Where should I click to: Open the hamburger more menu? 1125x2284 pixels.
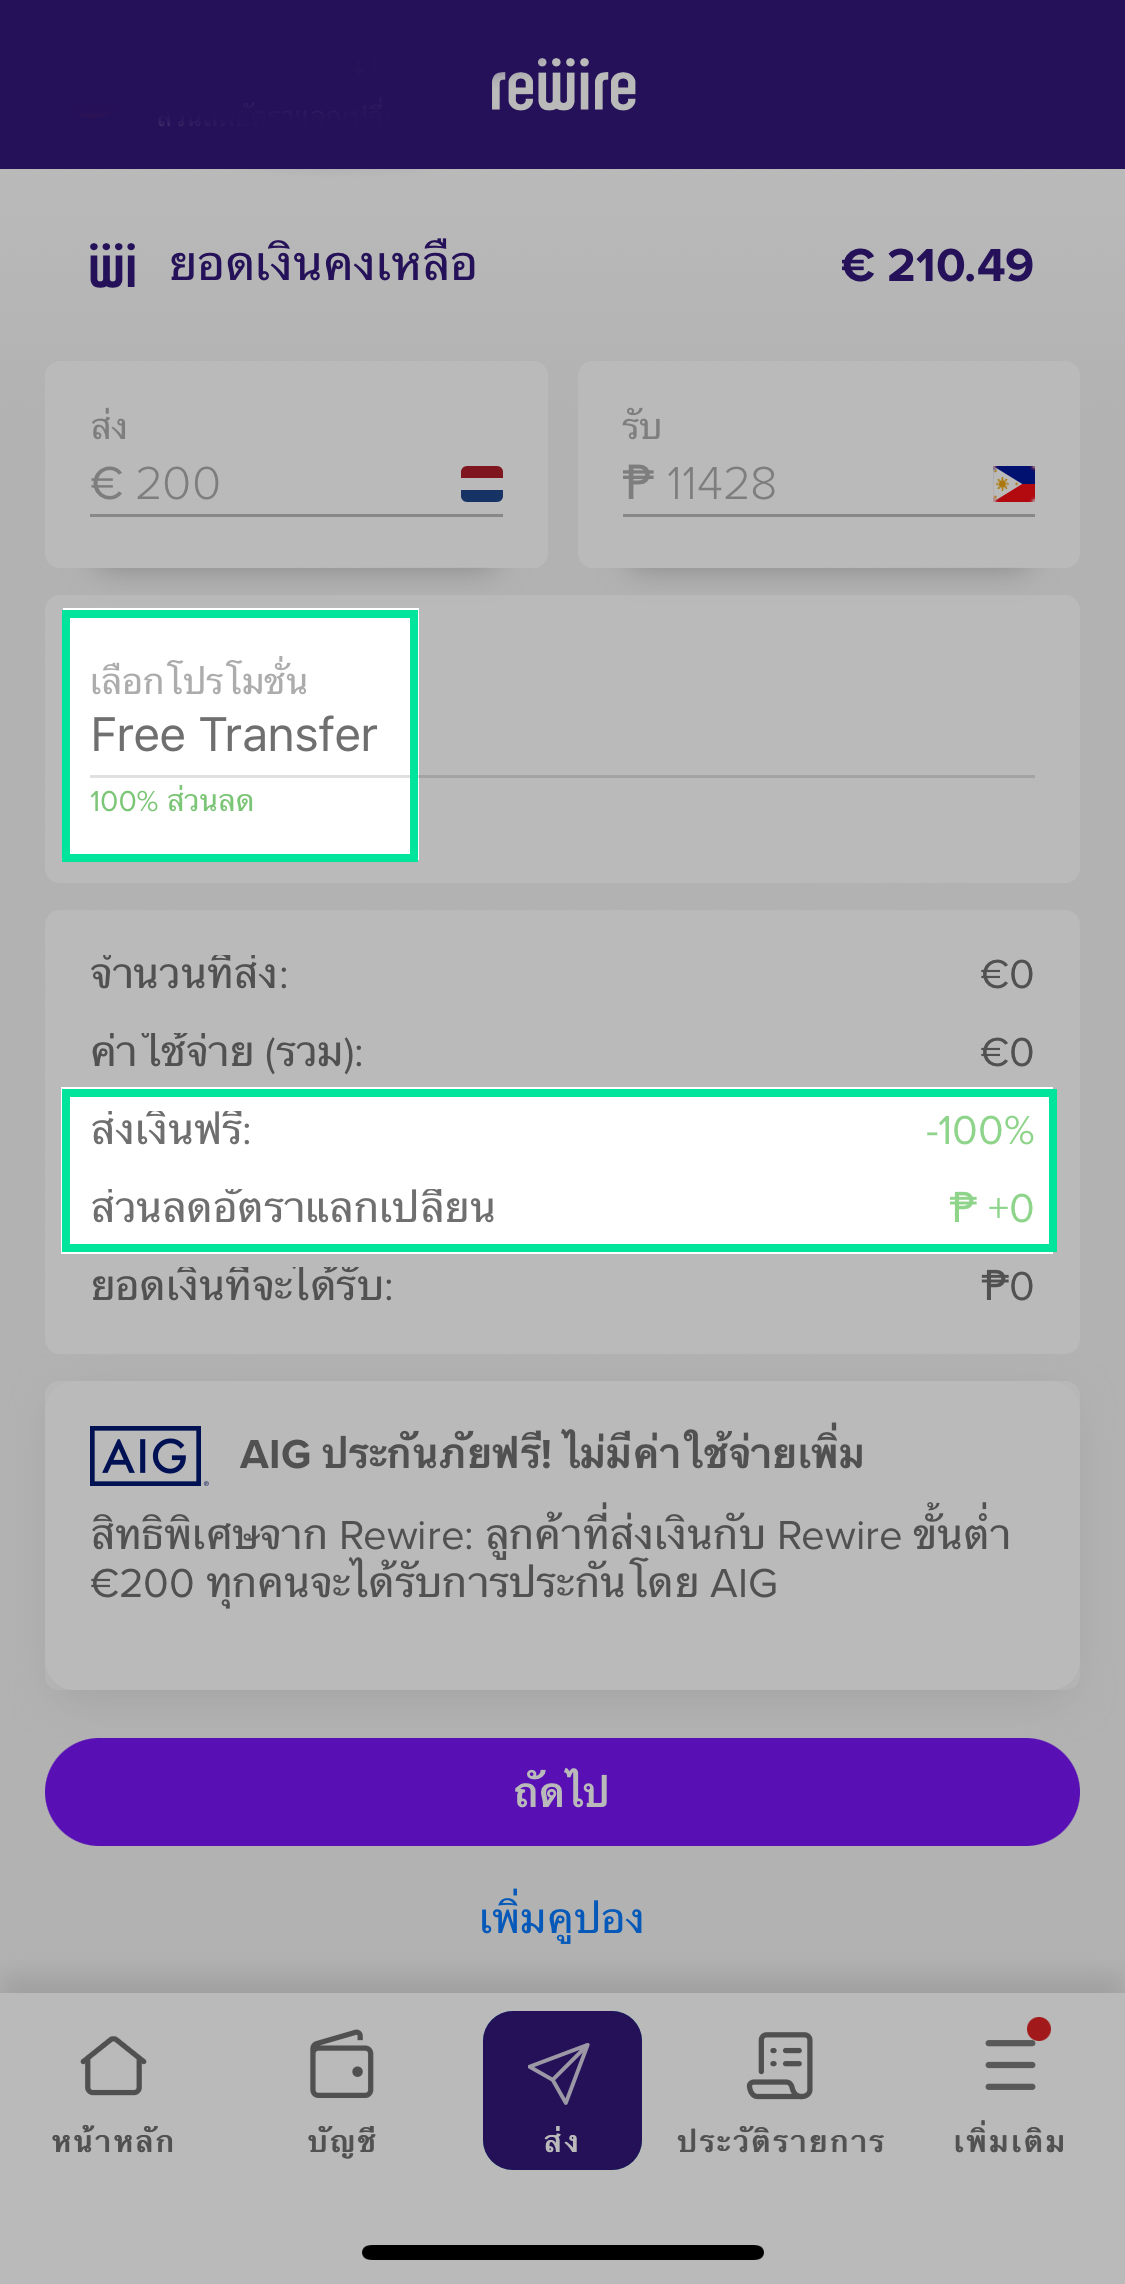click(x=1010, y=2065)
